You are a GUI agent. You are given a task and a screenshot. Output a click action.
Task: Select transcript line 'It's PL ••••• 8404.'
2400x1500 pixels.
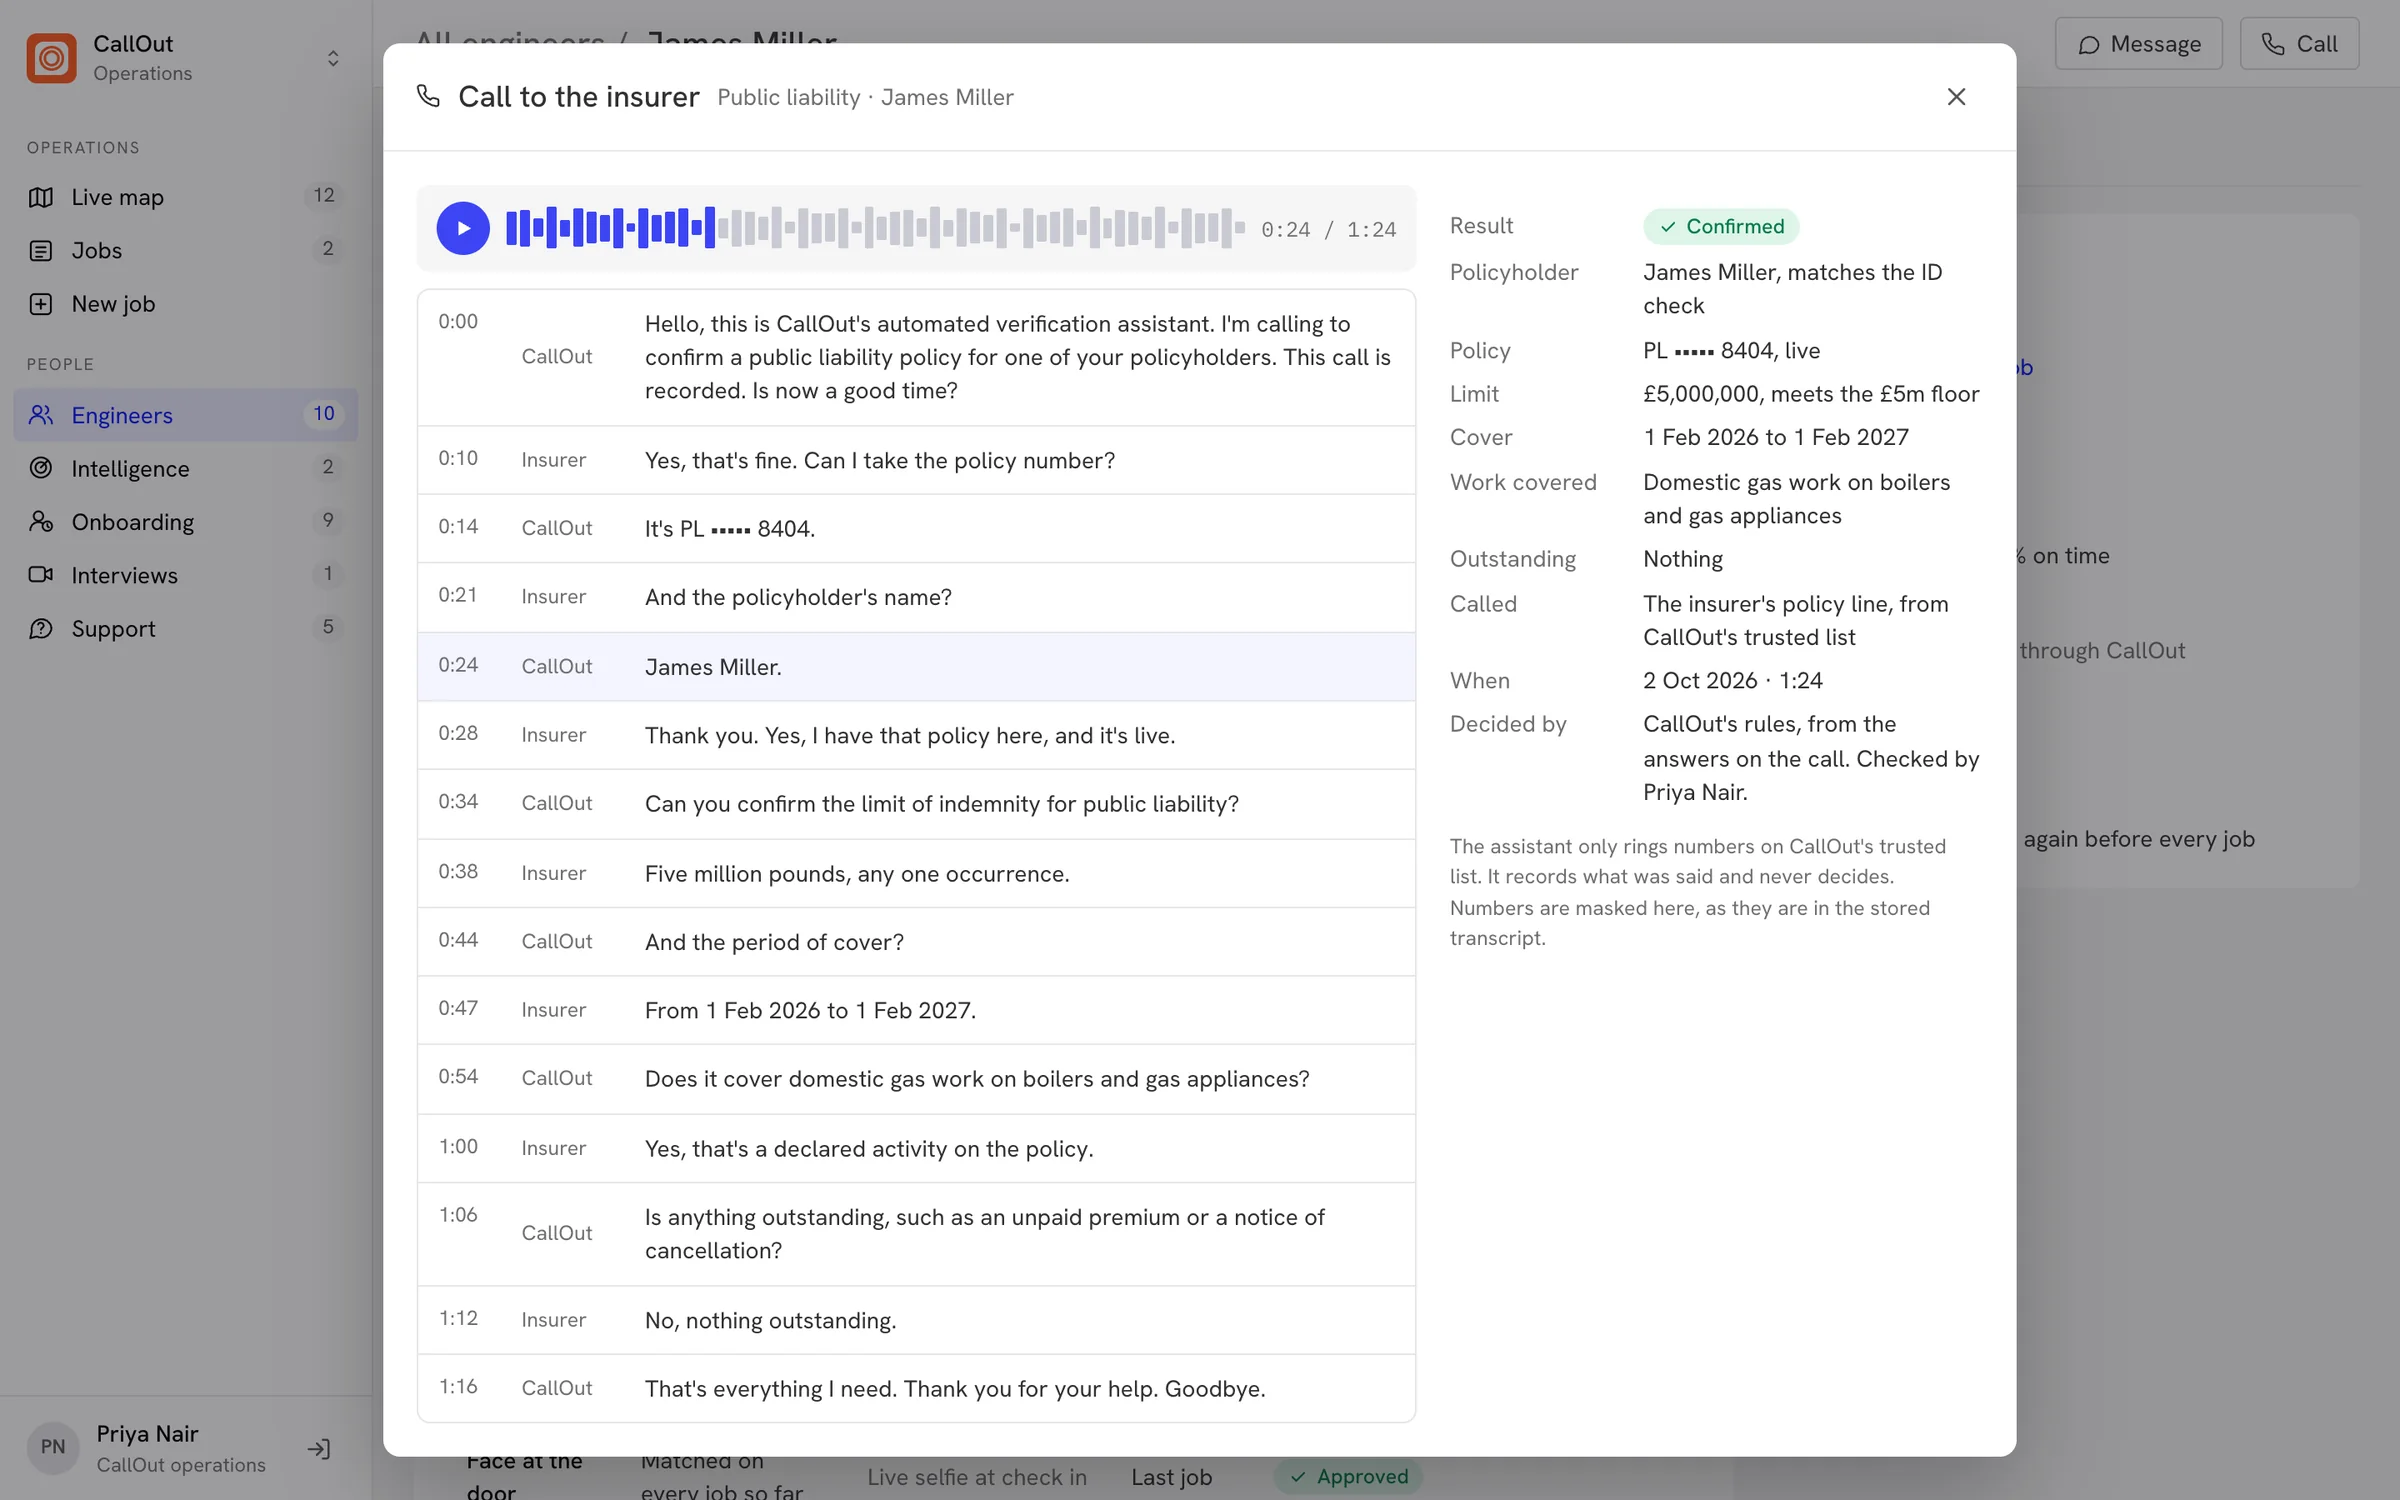pyautogui.click(x=916, y=529)
